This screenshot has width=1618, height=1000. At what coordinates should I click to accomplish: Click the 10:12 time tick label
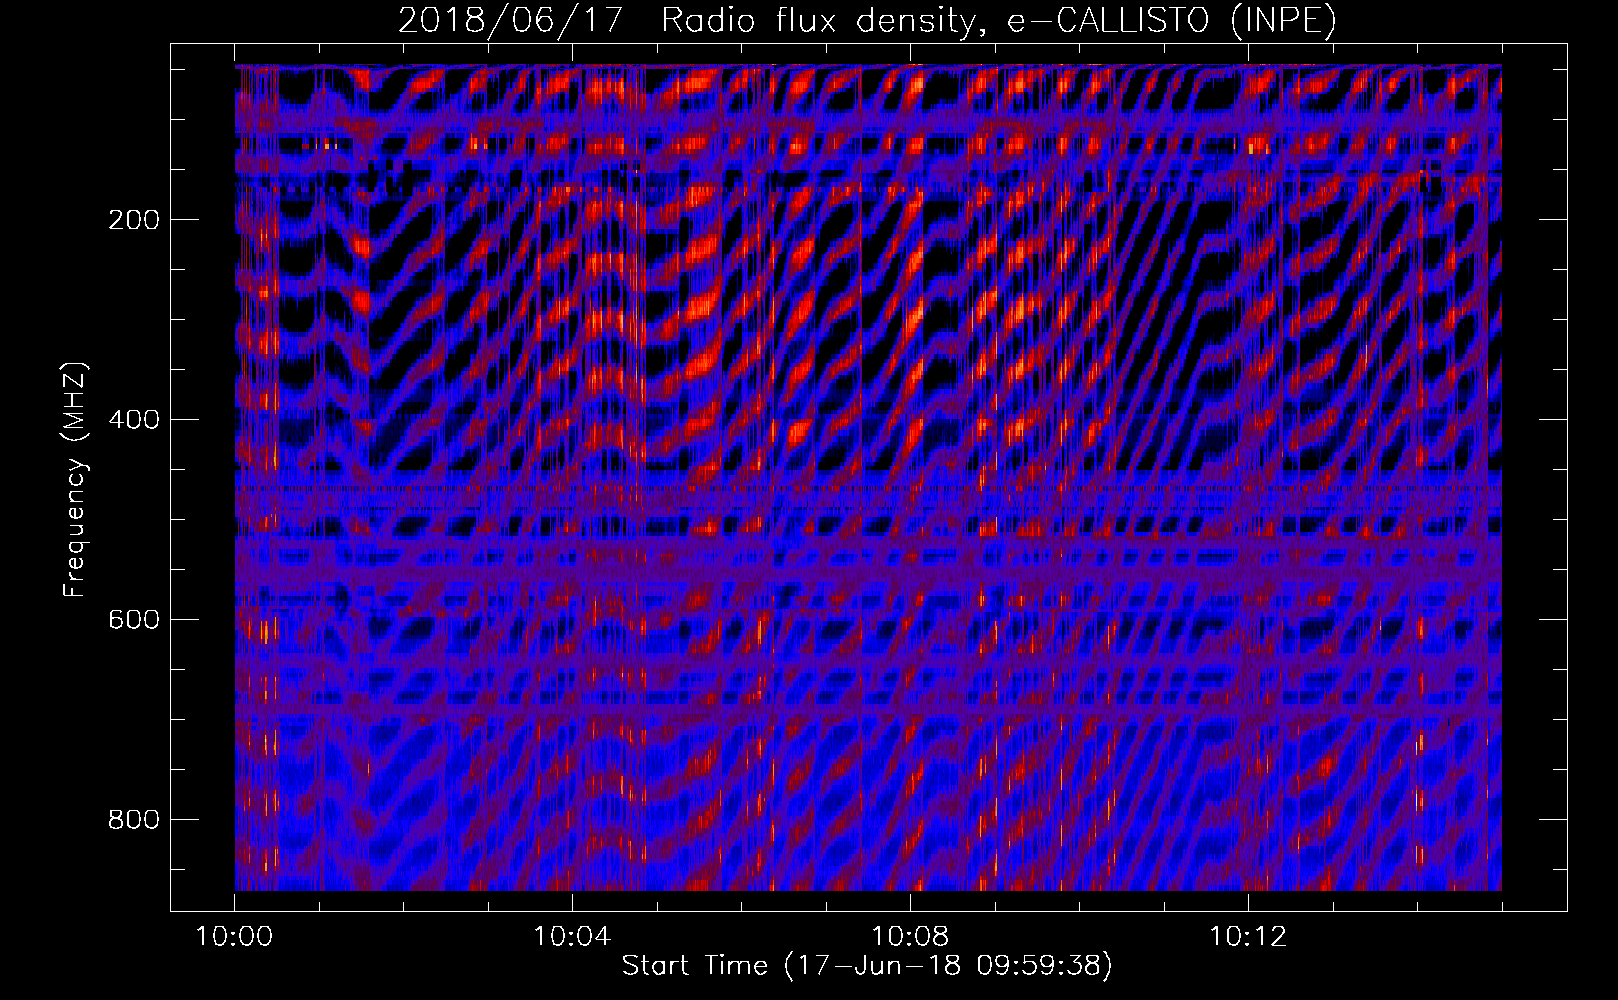1248,937
